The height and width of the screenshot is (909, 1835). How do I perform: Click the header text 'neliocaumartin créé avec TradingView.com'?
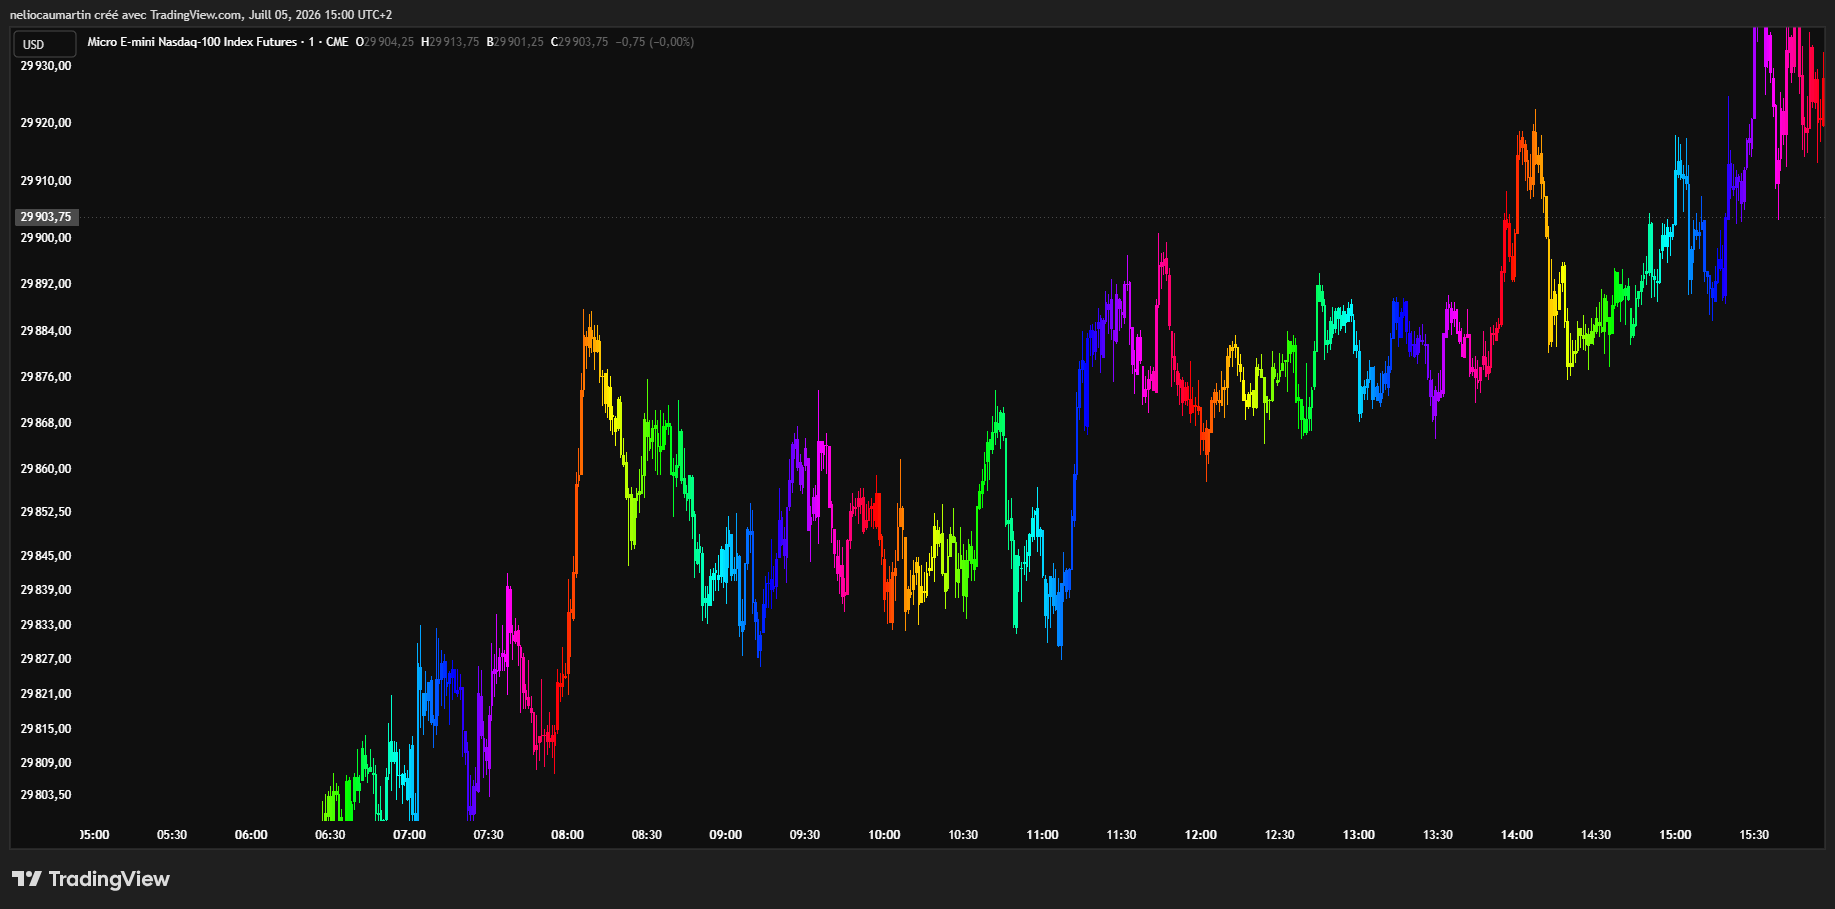point(125,15)
